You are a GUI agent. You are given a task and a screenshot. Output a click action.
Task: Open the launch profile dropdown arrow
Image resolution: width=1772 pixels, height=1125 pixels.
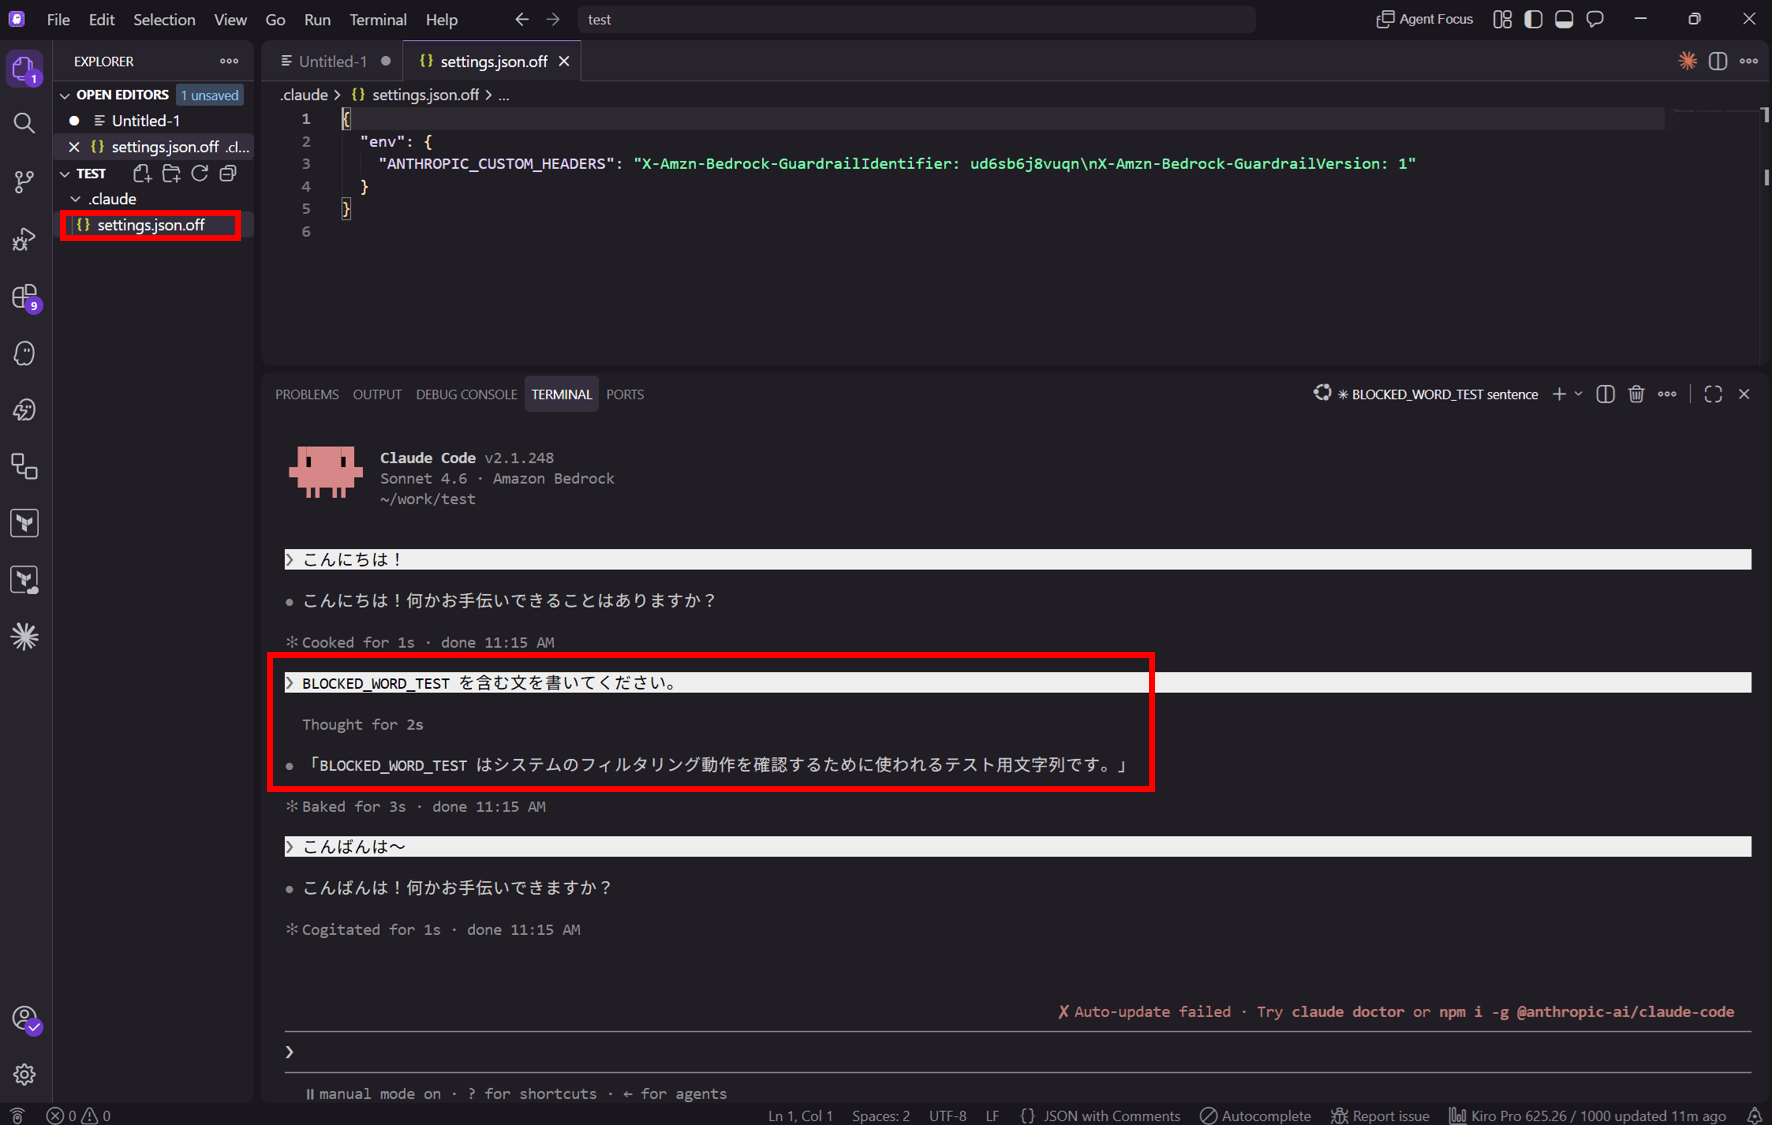[x=1579, y=394]
